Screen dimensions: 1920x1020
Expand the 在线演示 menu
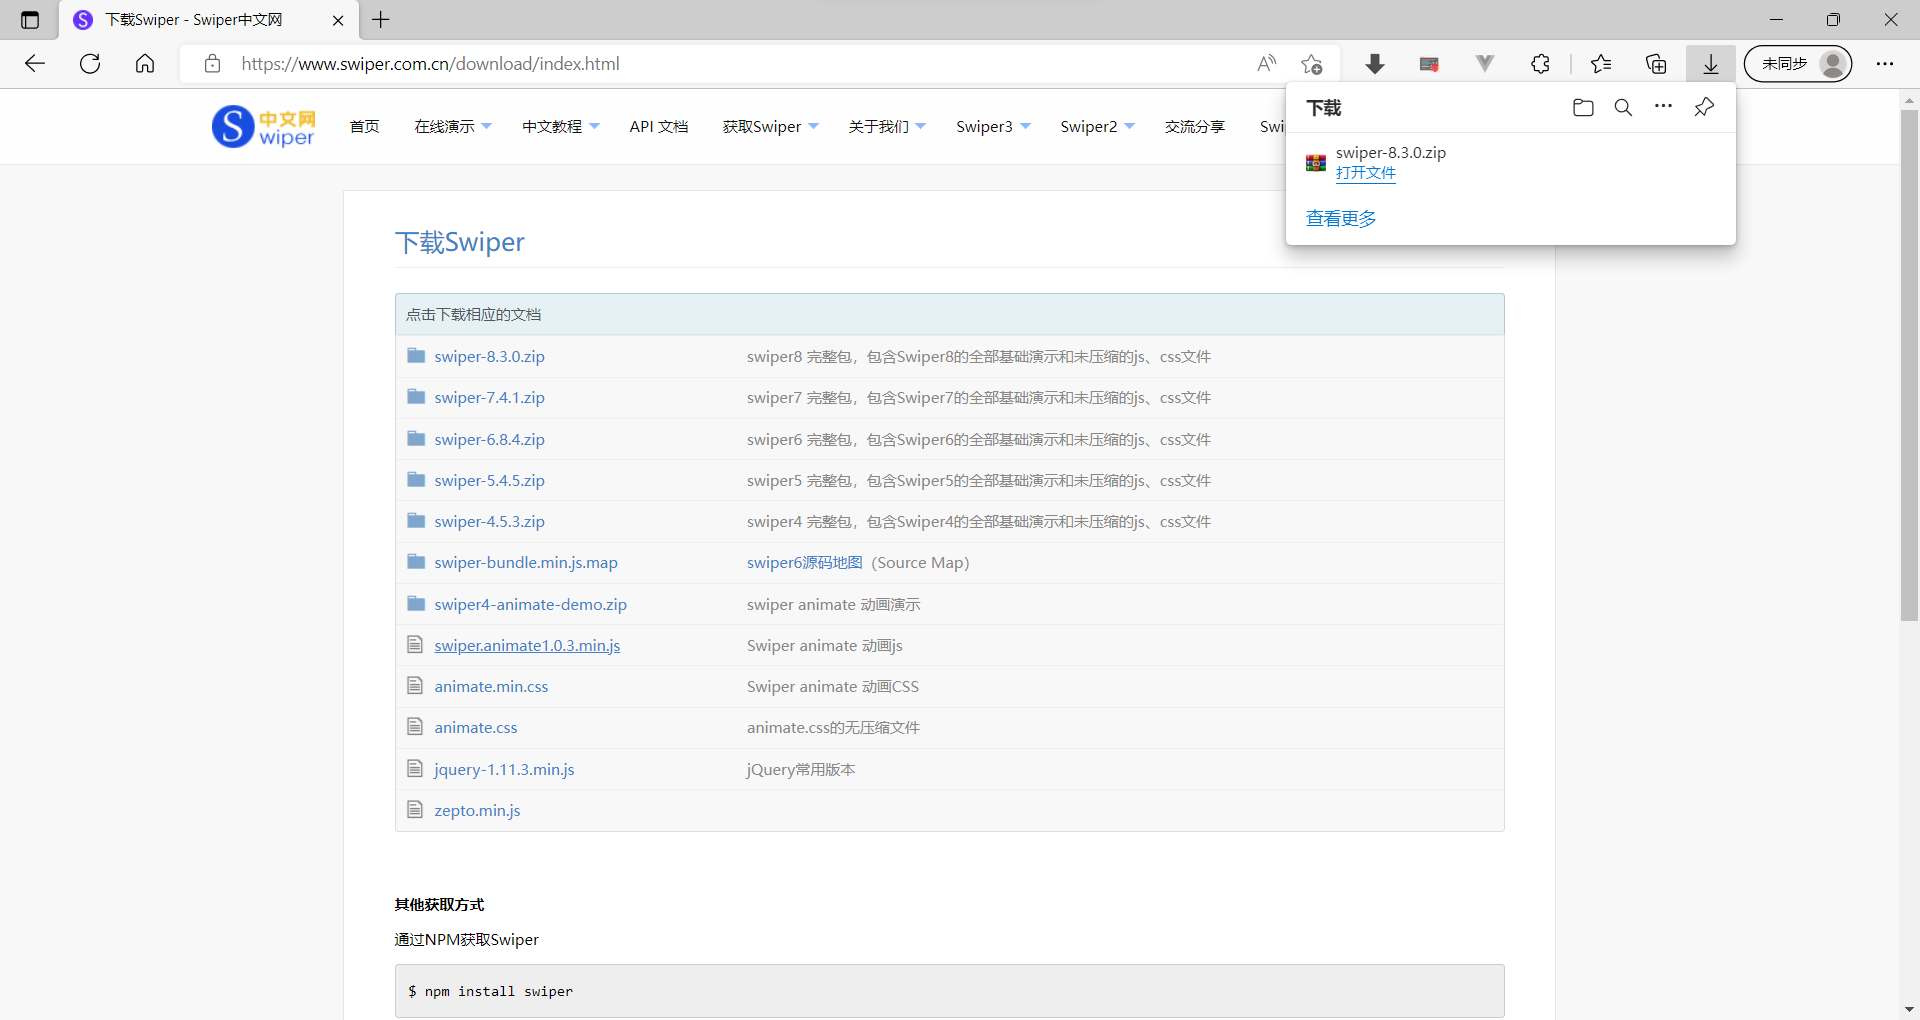click(x=453, y=127)
